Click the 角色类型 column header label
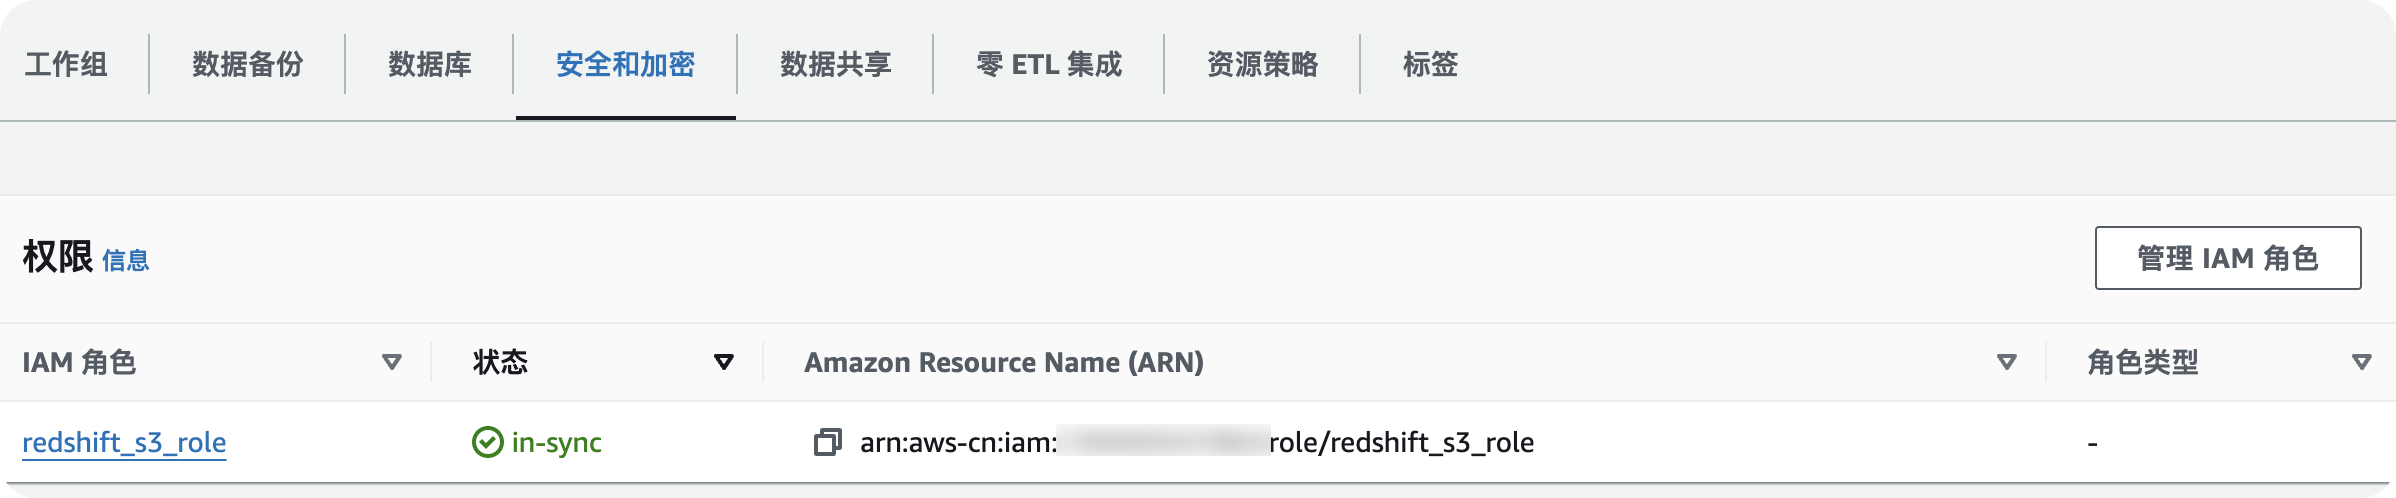This screenshot has height=498, width=2396. (x=2143, y=362)
